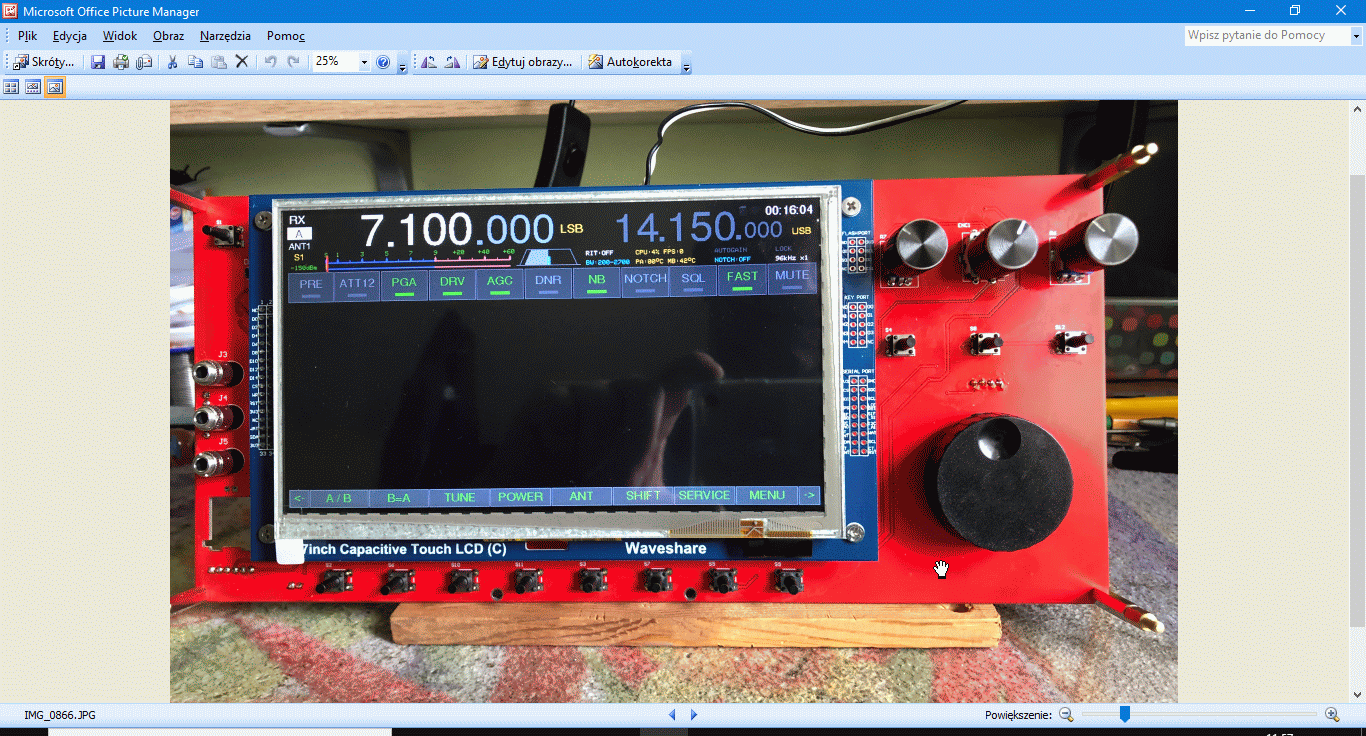Rotate the image left

click(429, 62)
